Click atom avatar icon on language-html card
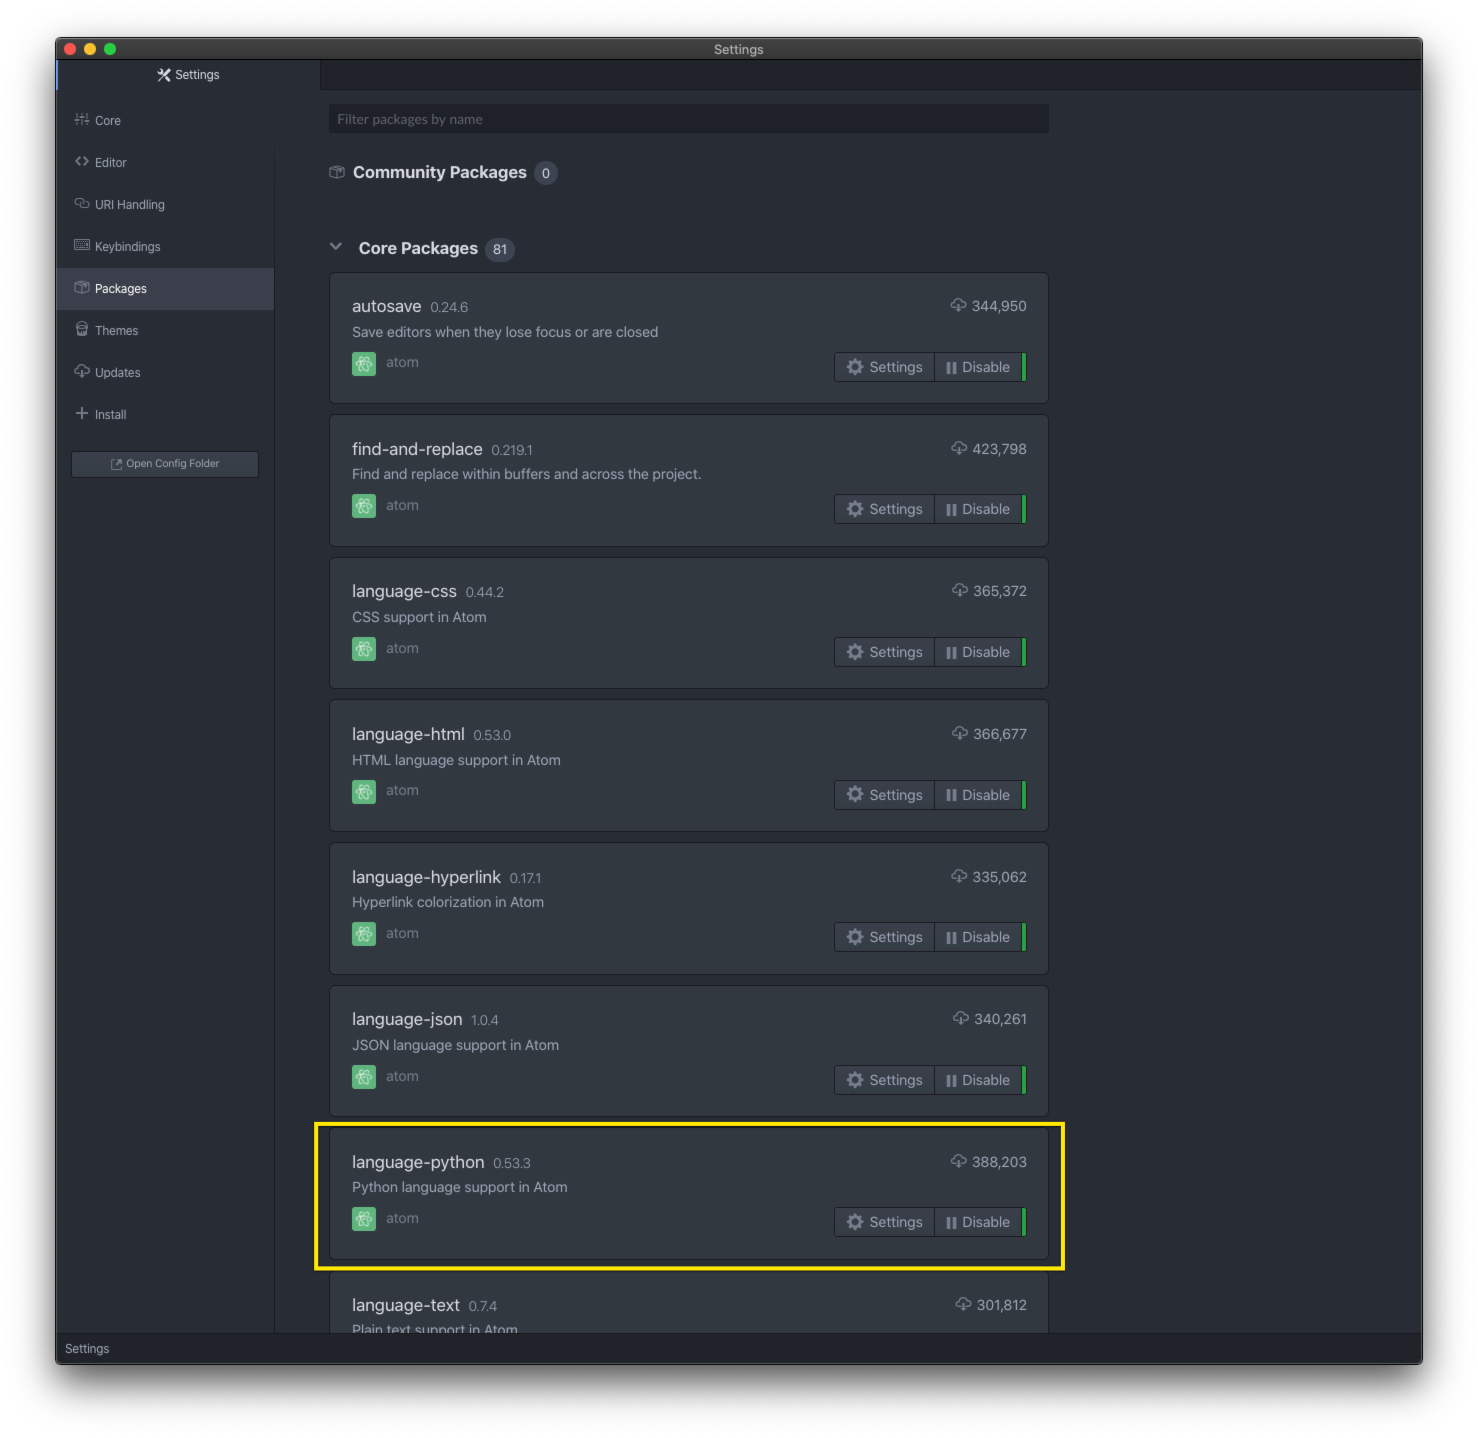 click(x=364, y=792)
